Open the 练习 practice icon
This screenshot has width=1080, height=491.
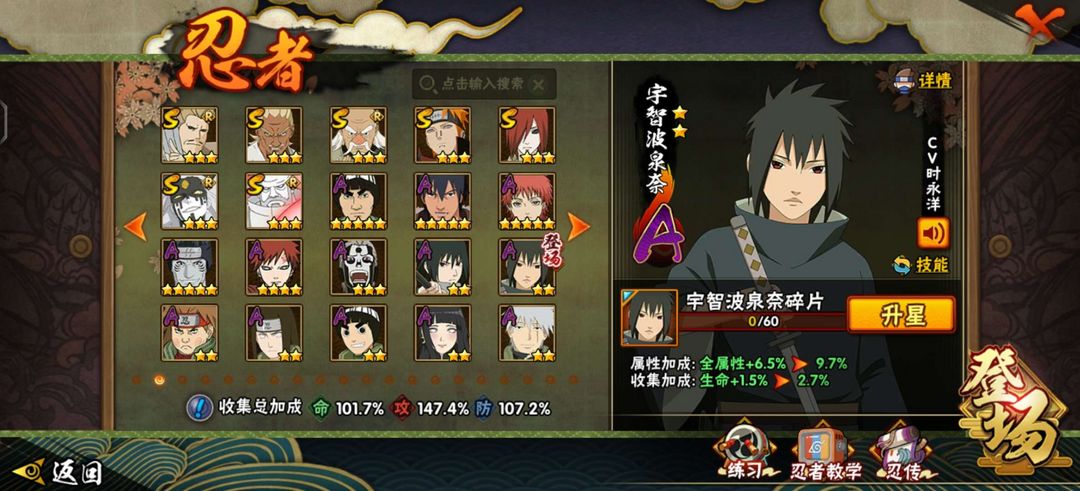tap(742, 450)
